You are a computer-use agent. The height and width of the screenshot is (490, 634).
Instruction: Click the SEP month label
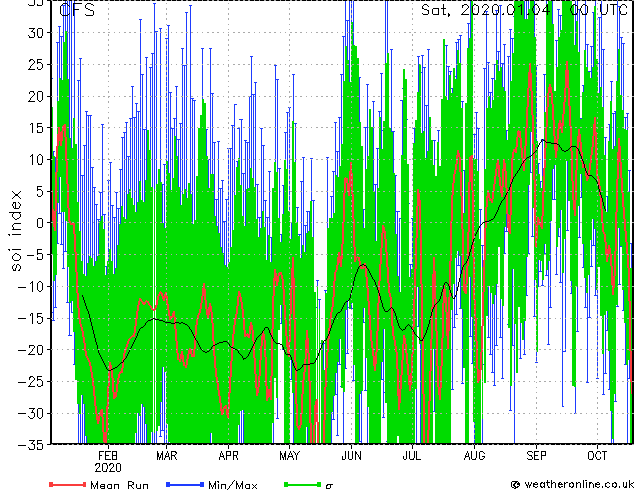[x=536, y=456]
